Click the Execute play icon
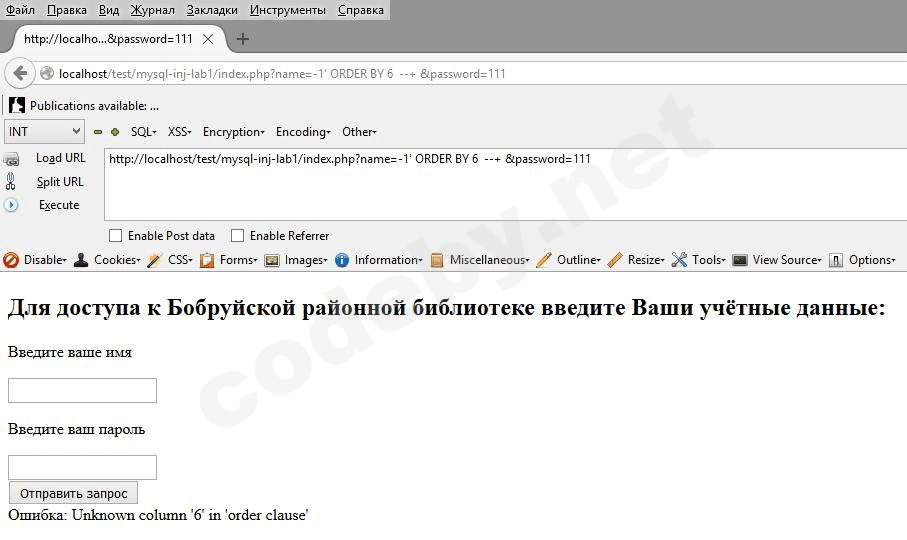This screenshot has height=540, width=907. click(11, 205)
